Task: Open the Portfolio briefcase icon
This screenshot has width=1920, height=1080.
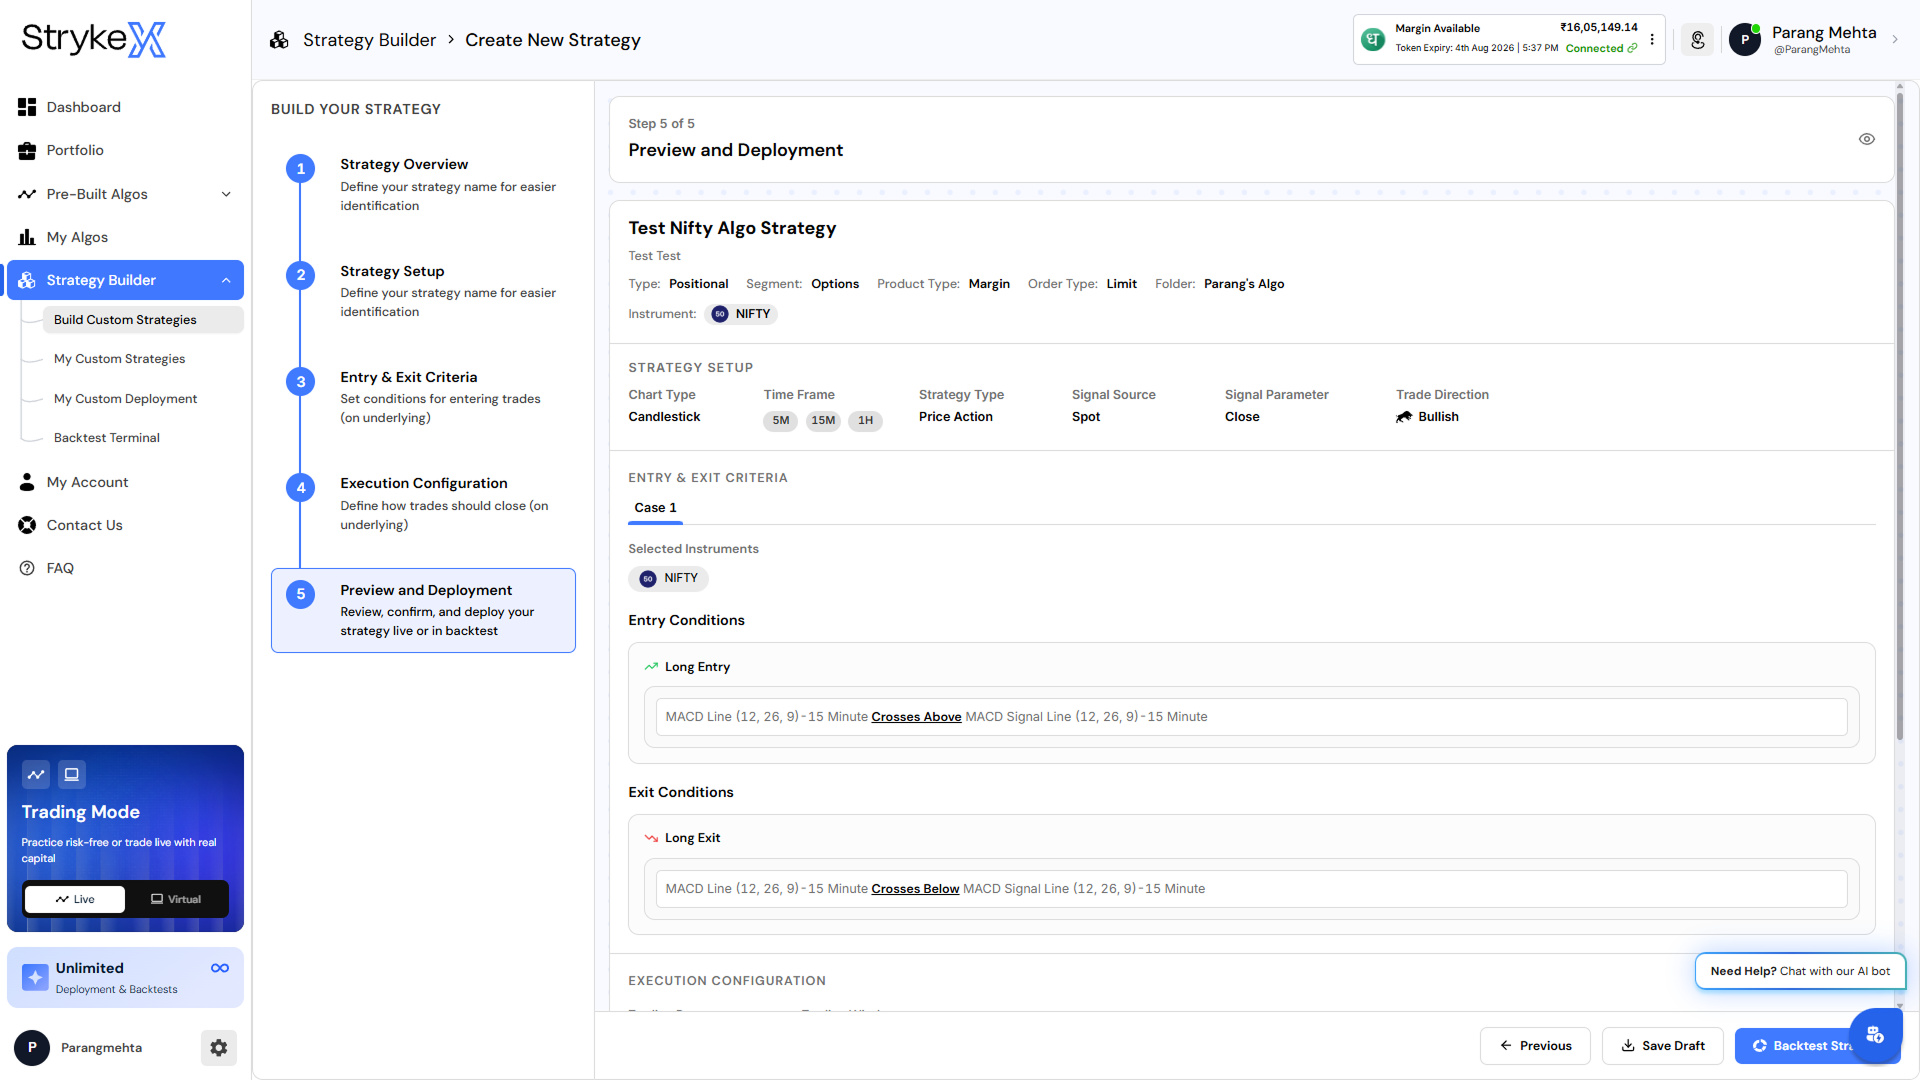Action: click(27, 150)
